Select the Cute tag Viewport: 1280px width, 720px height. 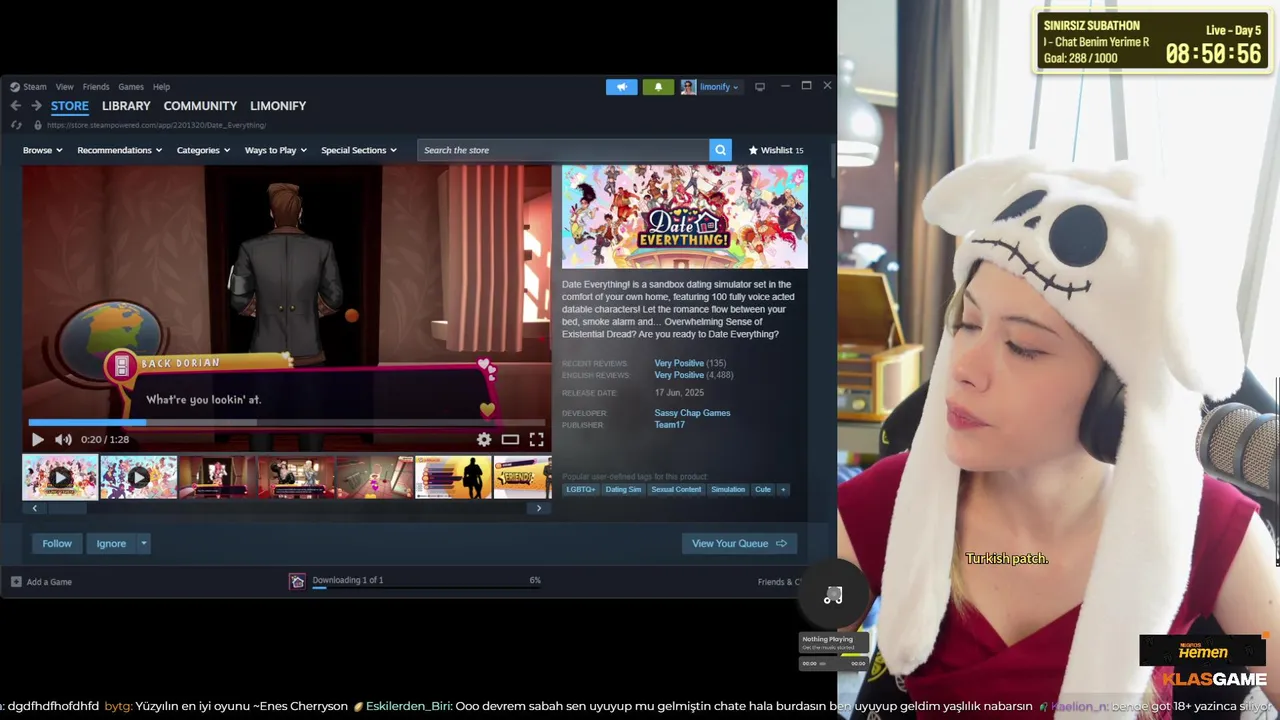[x=763, y=489]
